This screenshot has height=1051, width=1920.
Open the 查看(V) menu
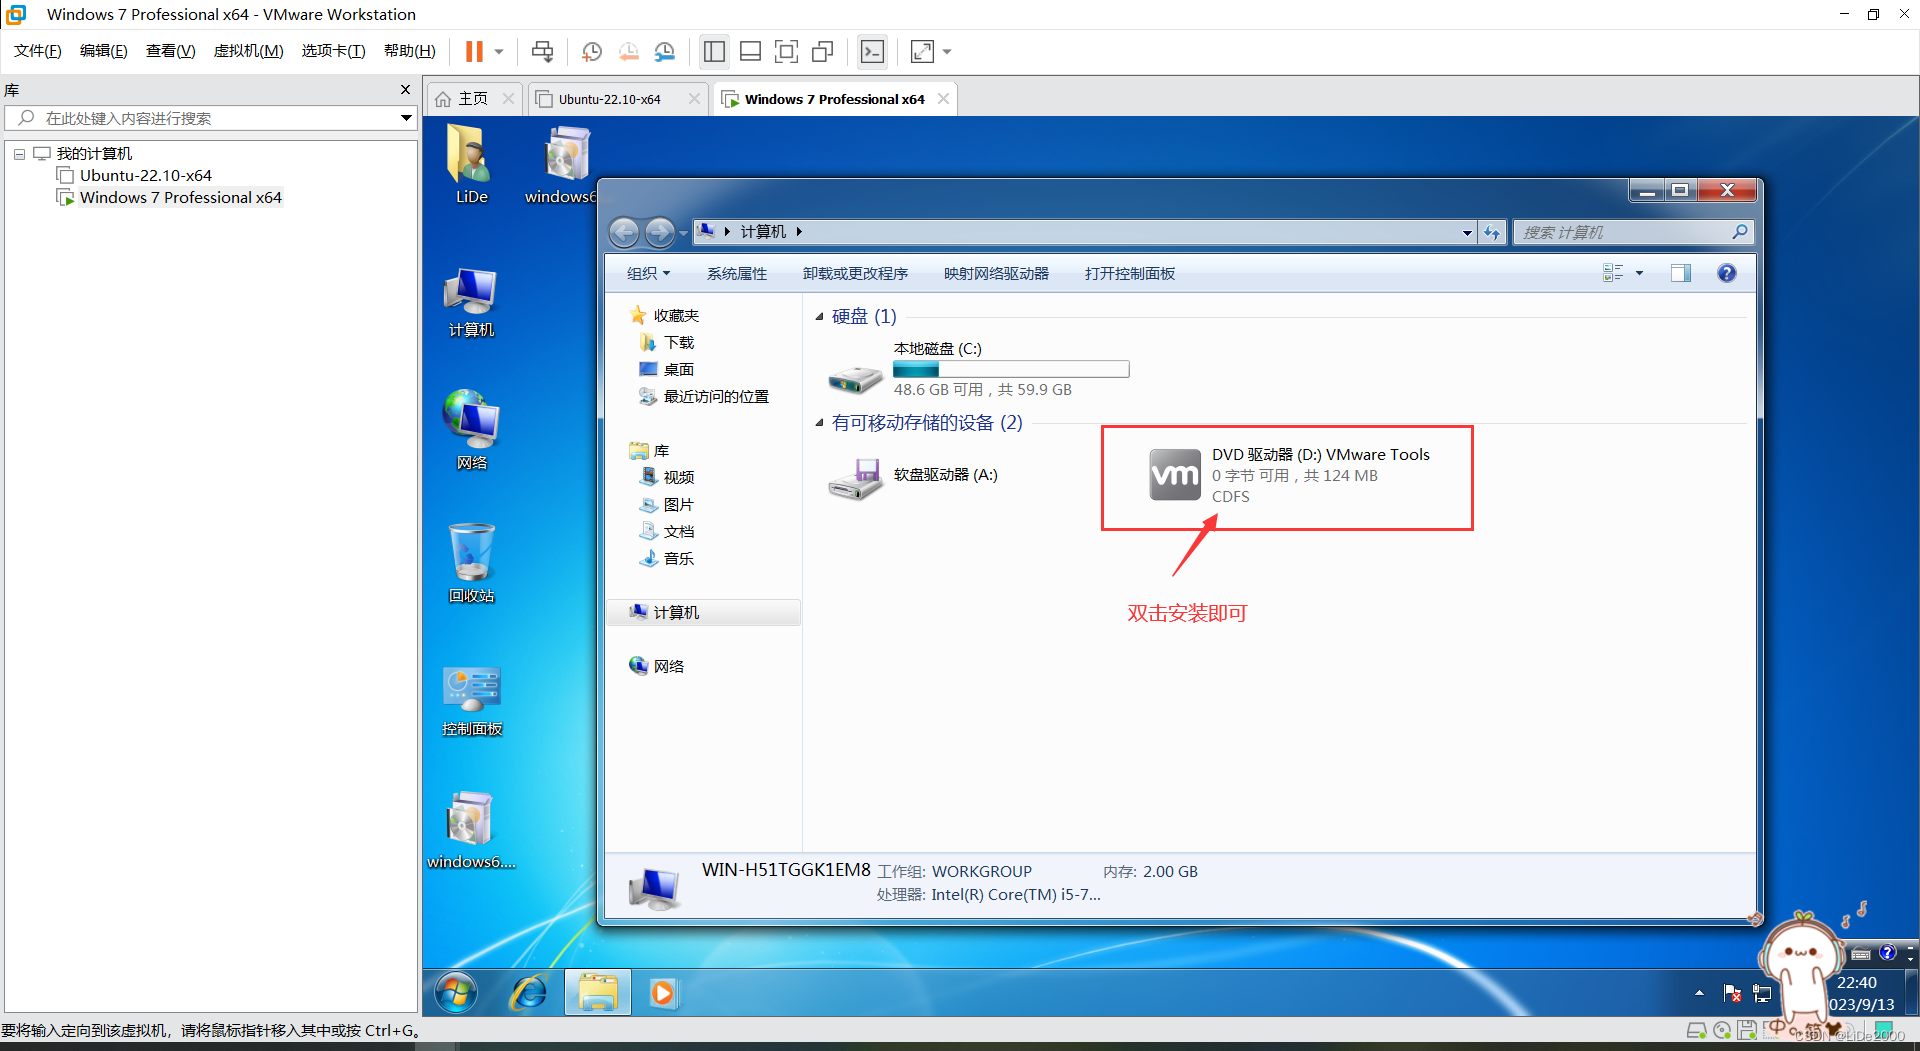point(171,51)
